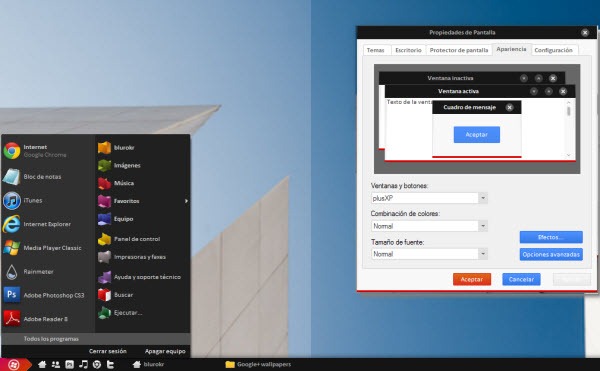The image size is (600, 371).
Task: Click Apagar equipo
Action: [x=165, y=351]
